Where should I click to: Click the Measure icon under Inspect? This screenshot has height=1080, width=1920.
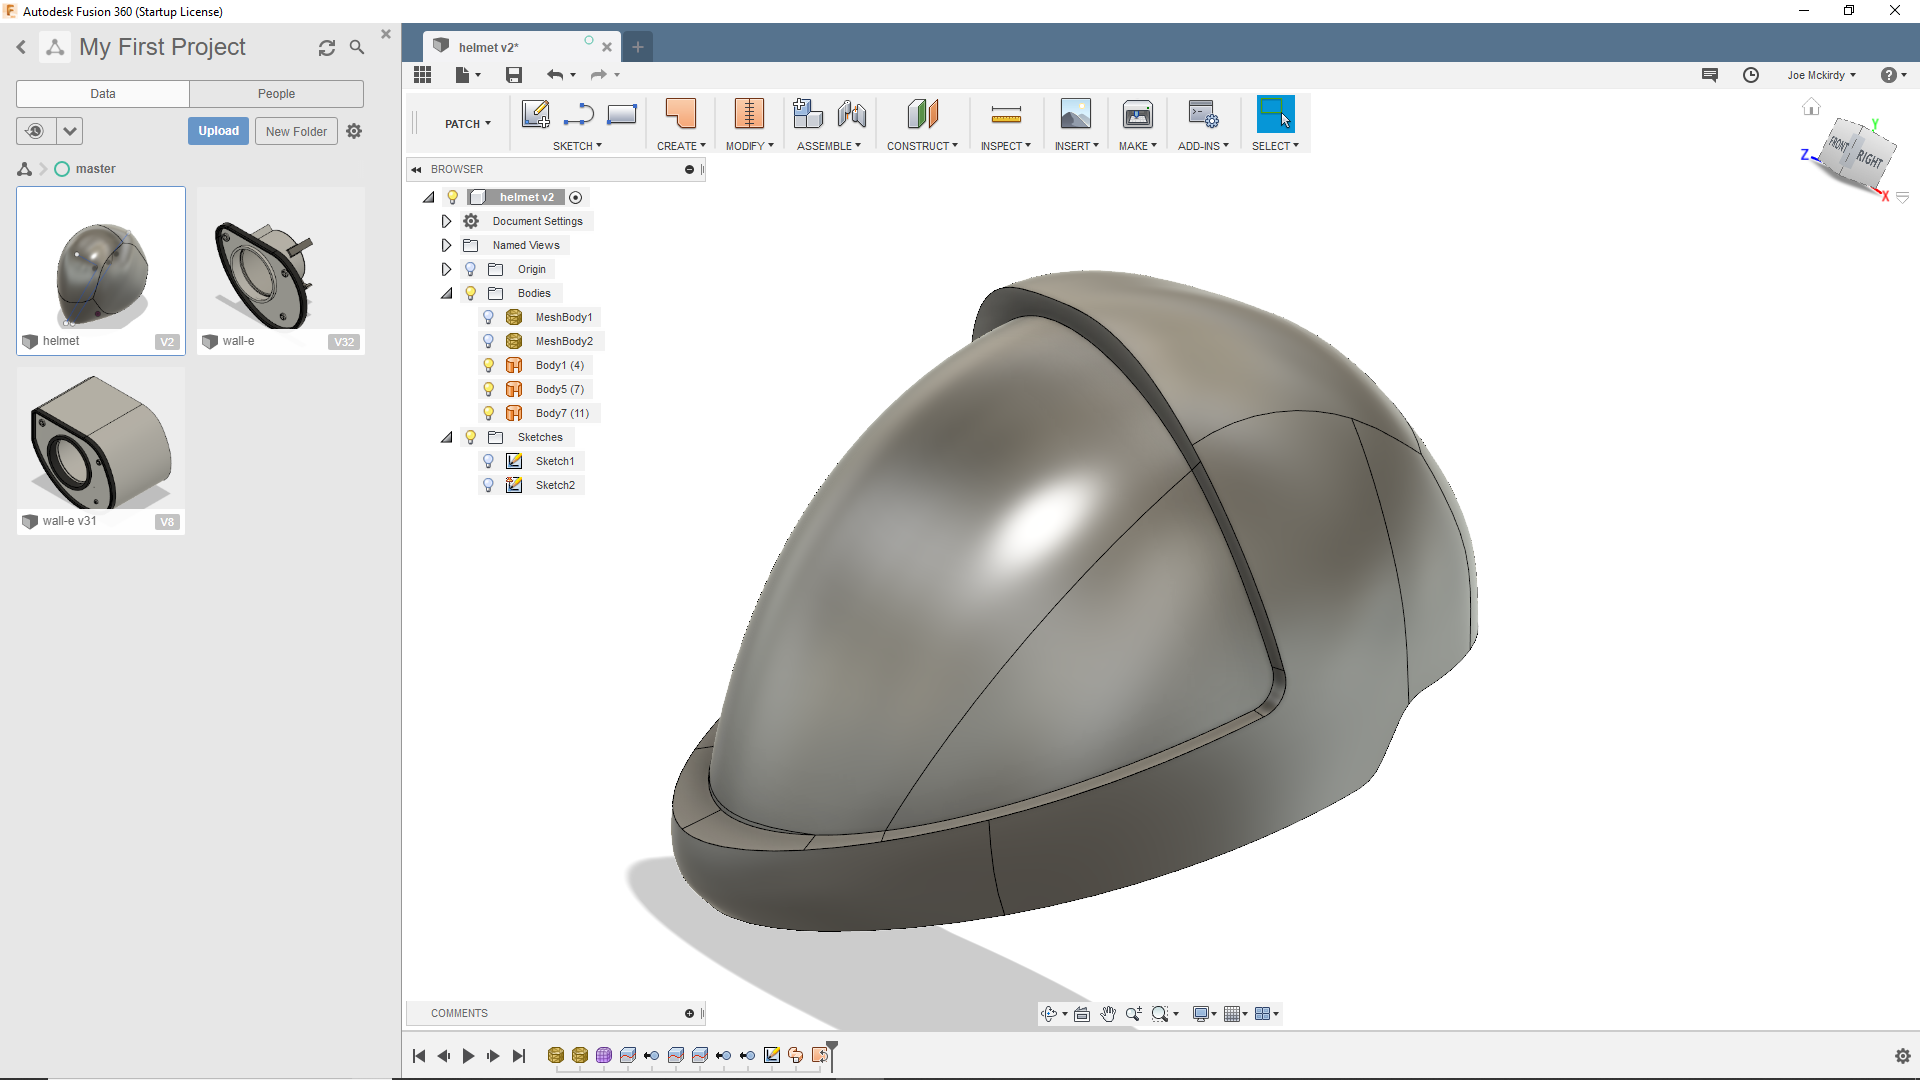(1005, 115)
